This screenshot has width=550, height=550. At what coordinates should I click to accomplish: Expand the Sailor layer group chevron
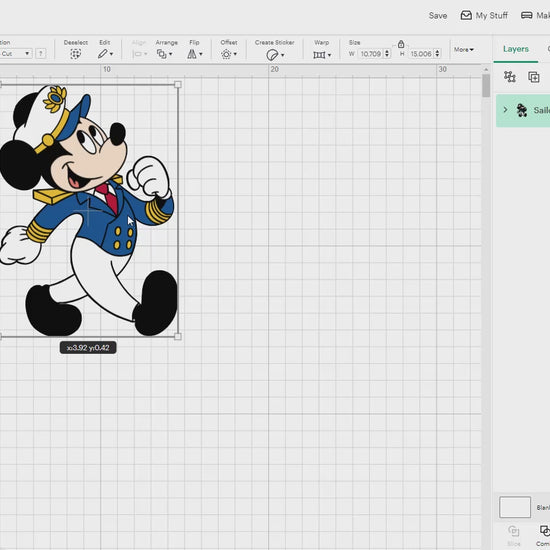[505, 110]
